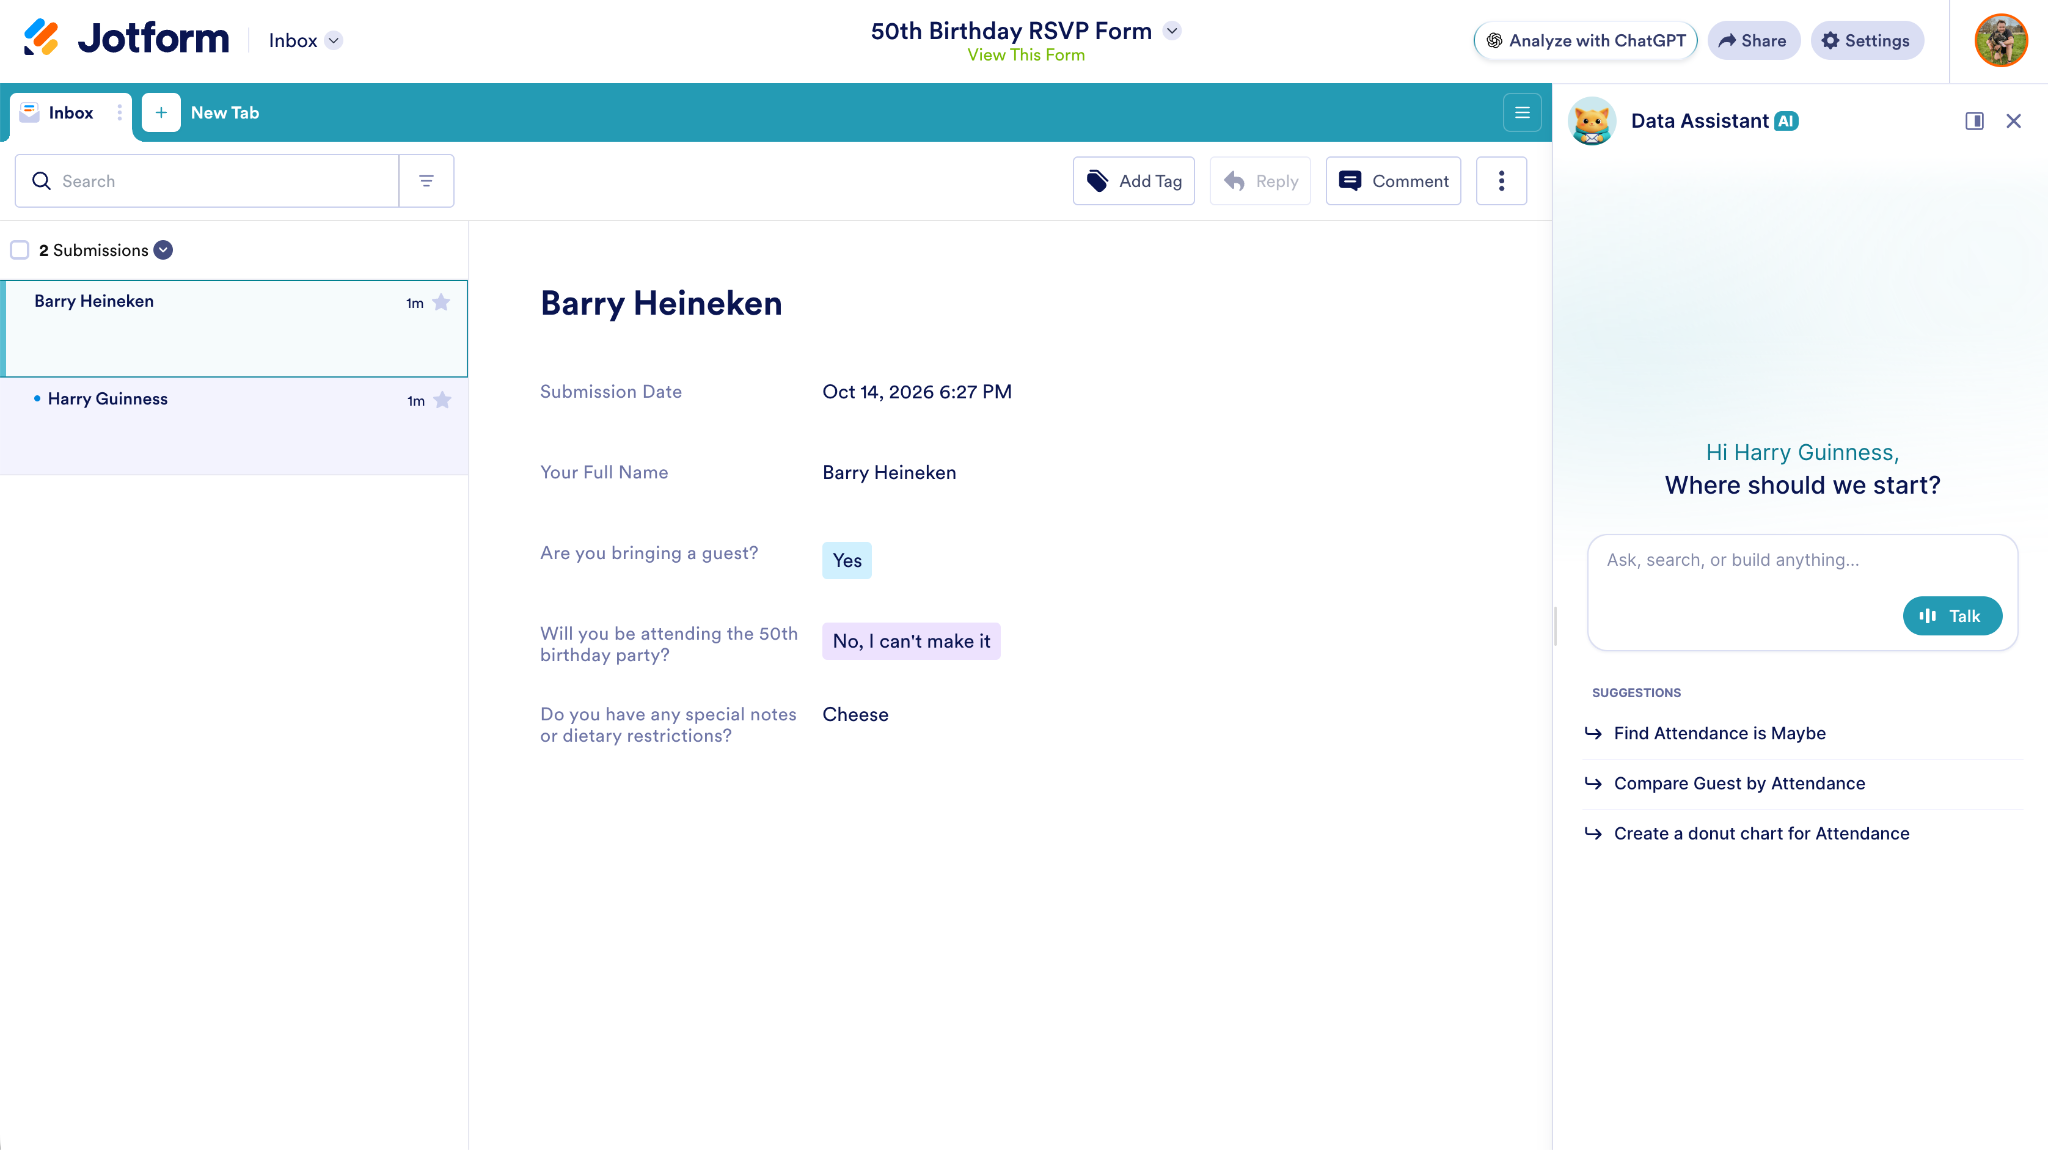
Task: Select Barry Heineken submission row
Action: point(234,329)
